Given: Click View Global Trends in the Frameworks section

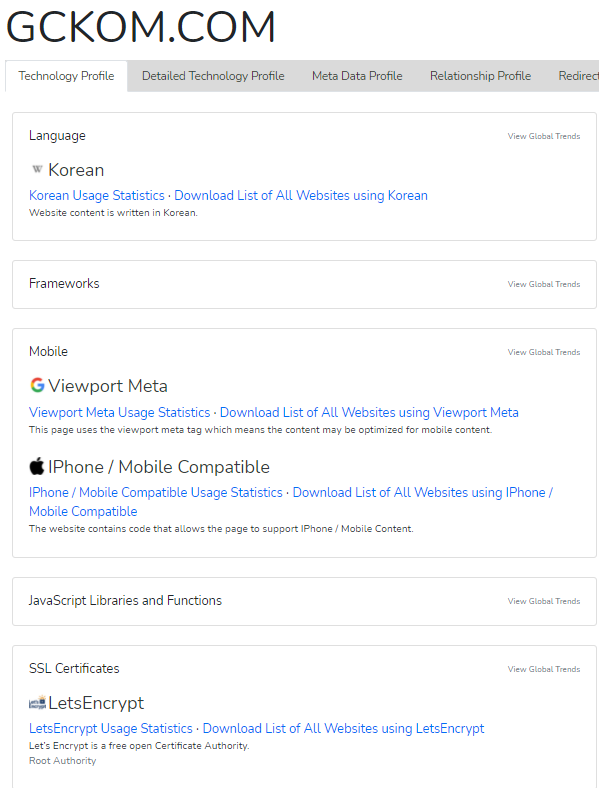Looking at the screenshot, I should pyautogui.click(x=544, y=284).
